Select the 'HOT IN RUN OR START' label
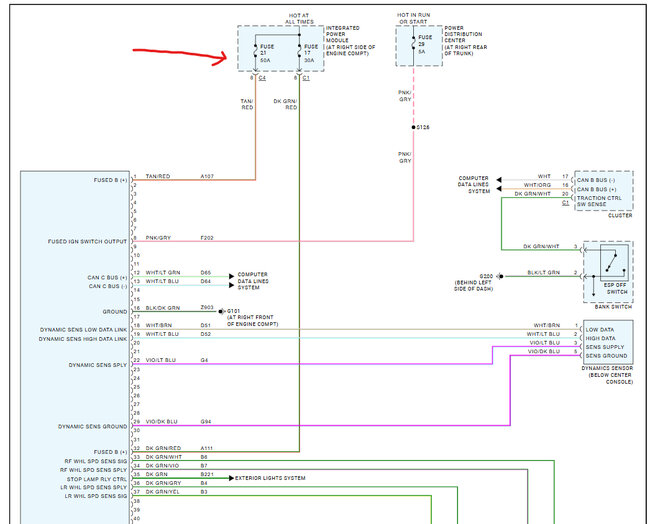This screenshot has height=524, width=650. (x=413, y=18)
